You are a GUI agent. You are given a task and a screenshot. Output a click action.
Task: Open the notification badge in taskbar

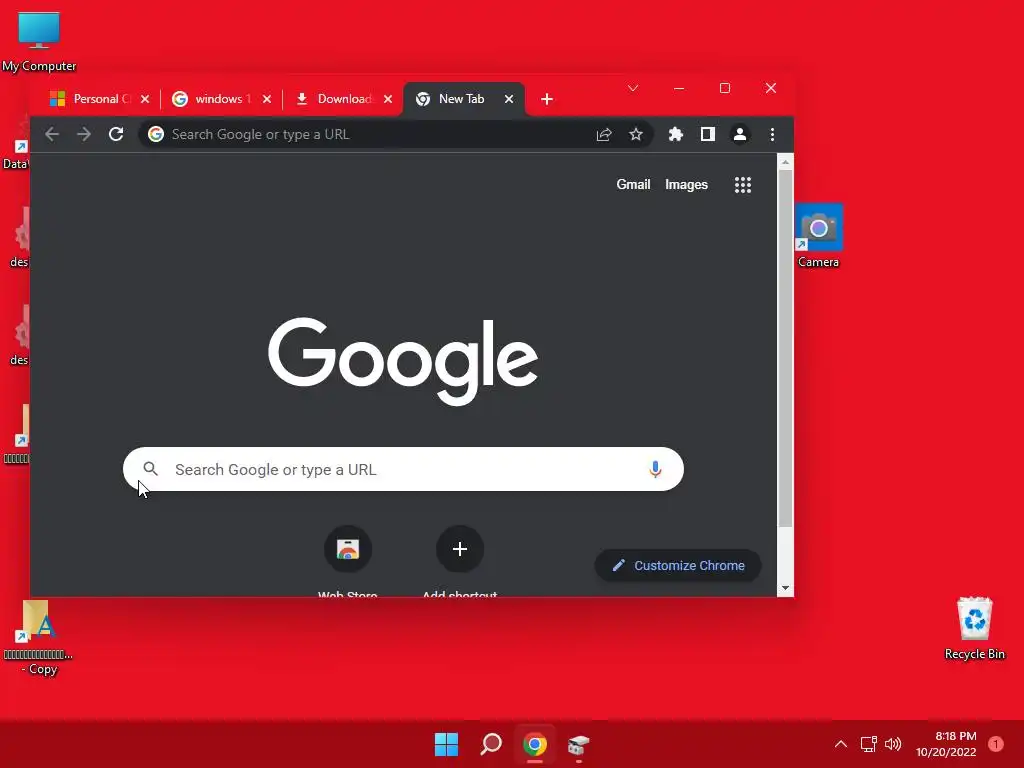(996, 744)
